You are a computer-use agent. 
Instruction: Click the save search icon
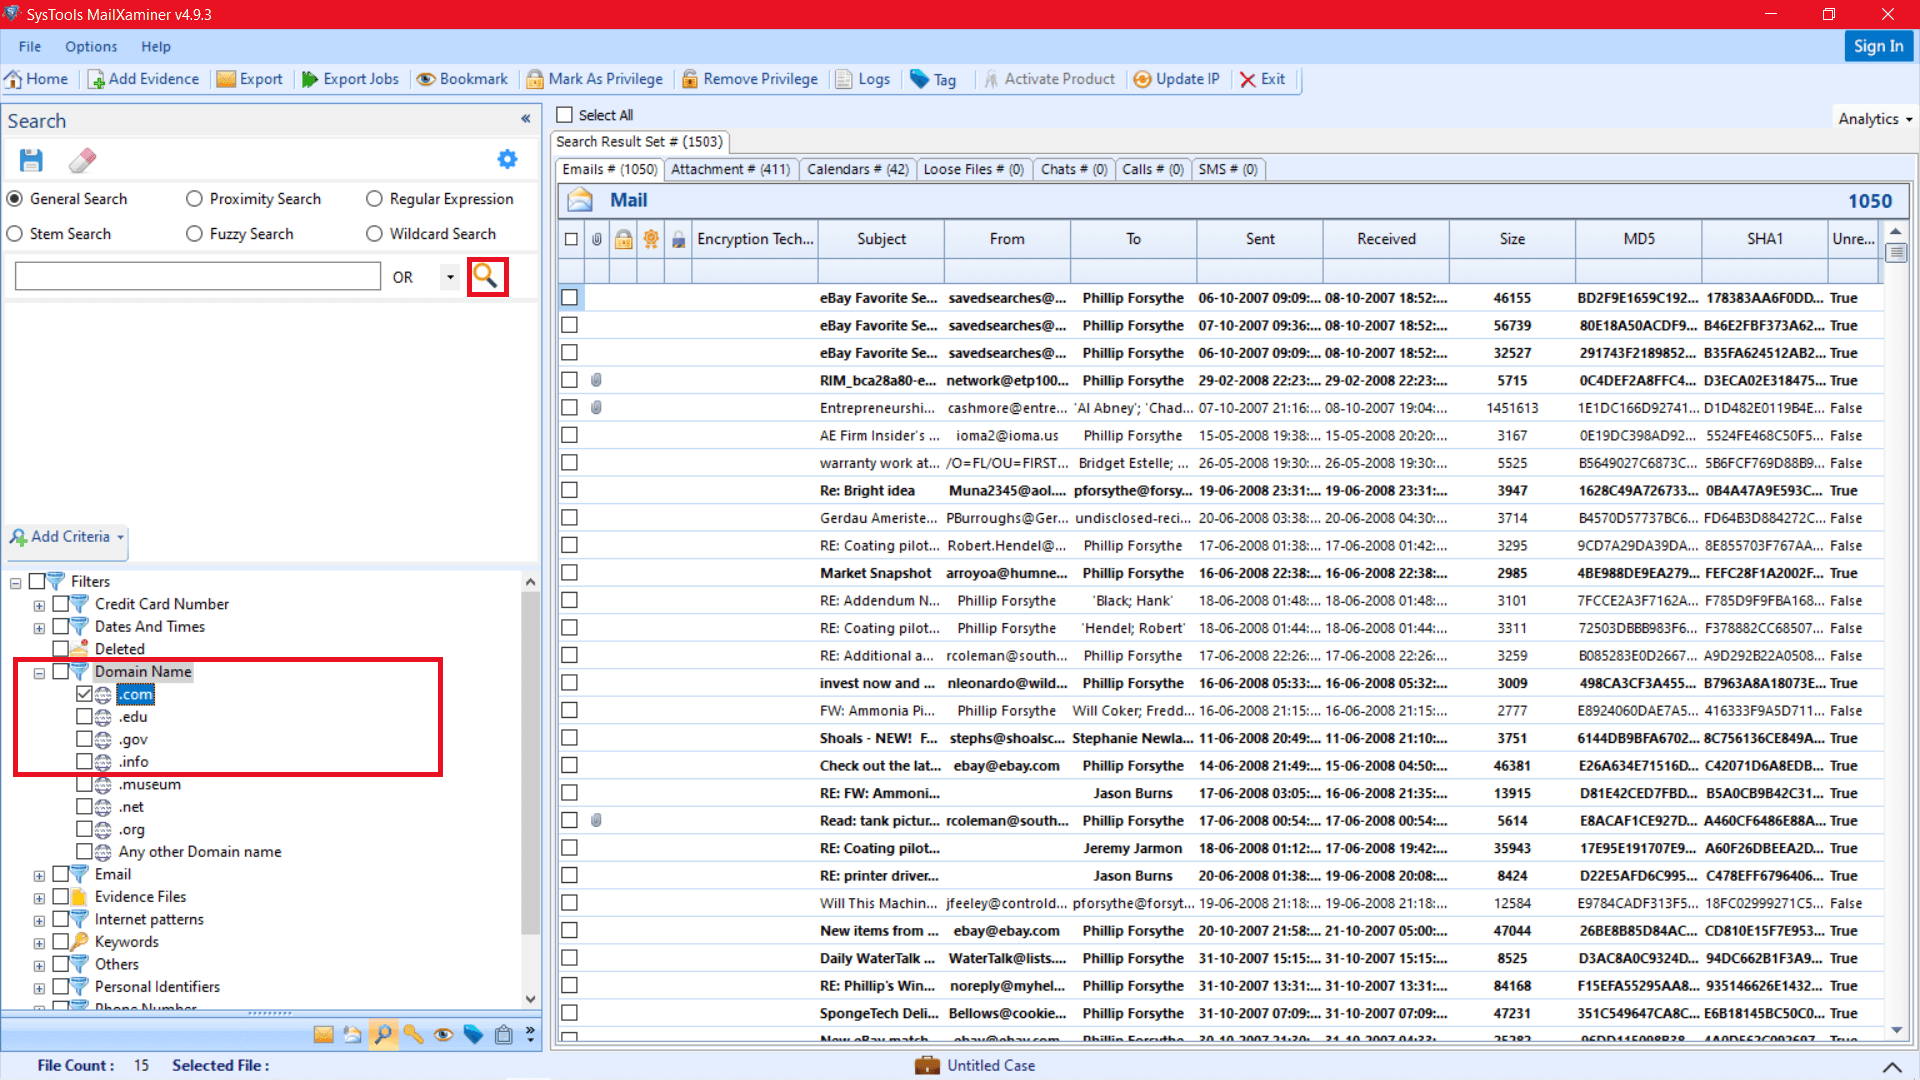31,160
